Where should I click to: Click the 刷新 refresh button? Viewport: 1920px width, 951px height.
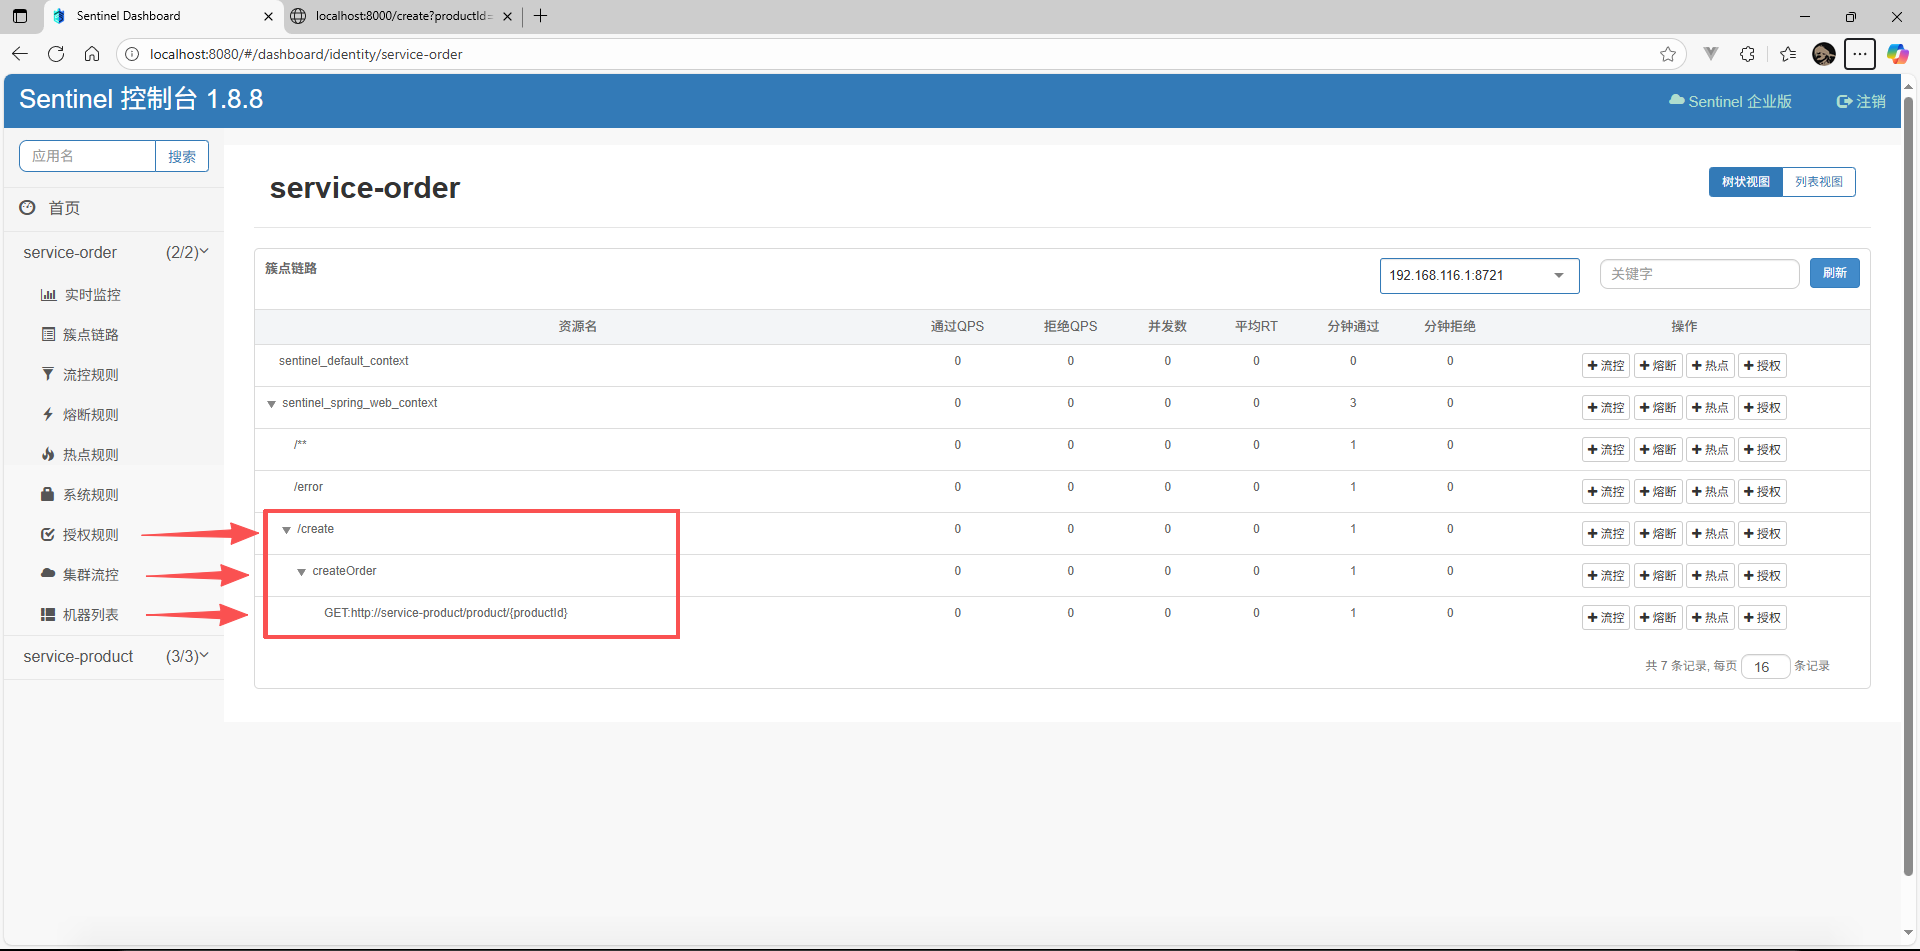[x=1834, y=274]
